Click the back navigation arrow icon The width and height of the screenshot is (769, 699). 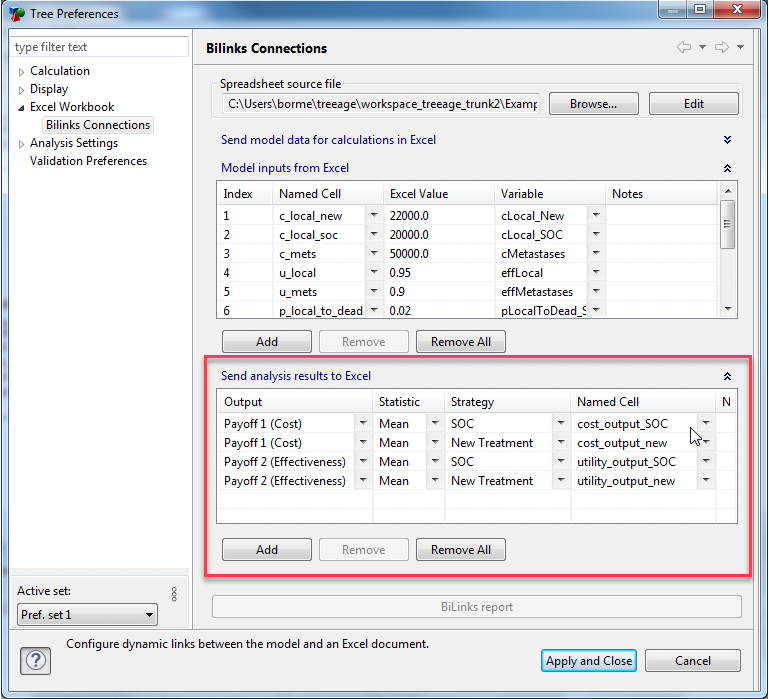684,47
